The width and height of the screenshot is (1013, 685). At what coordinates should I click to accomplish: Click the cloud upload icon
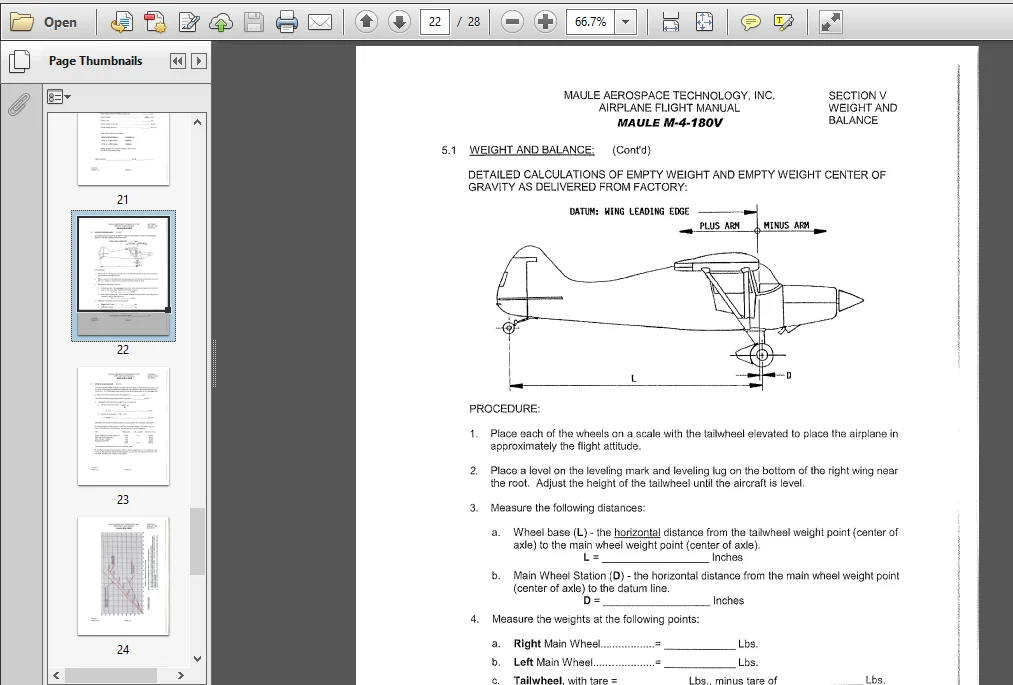tap(221, 22)
